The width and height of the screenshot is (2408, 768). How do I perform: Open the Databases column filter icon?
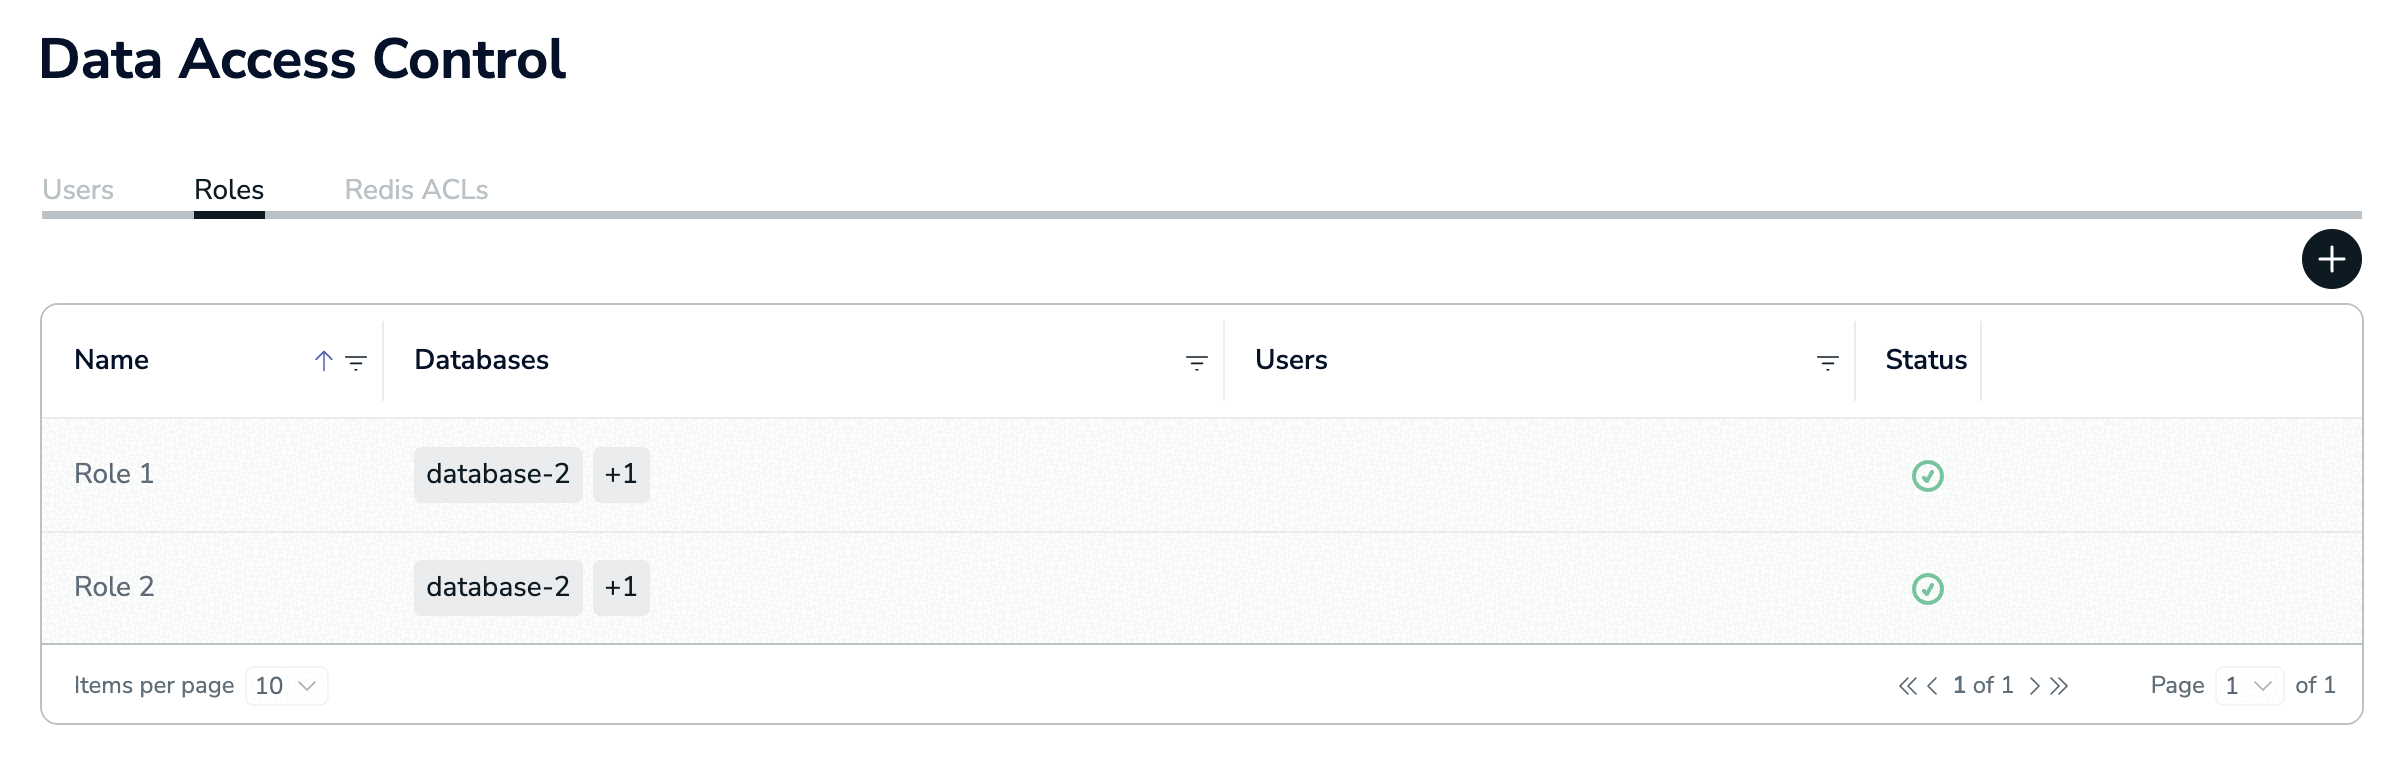(1196, 362)
